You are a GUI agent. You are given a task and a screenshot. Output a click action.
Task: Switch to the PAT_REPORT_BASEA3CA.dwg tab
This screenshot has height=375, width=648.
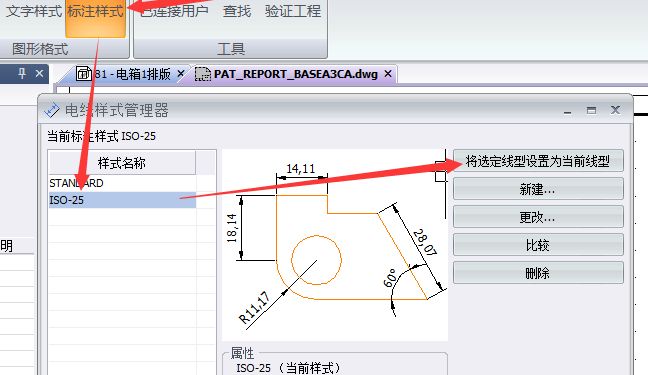296,74
